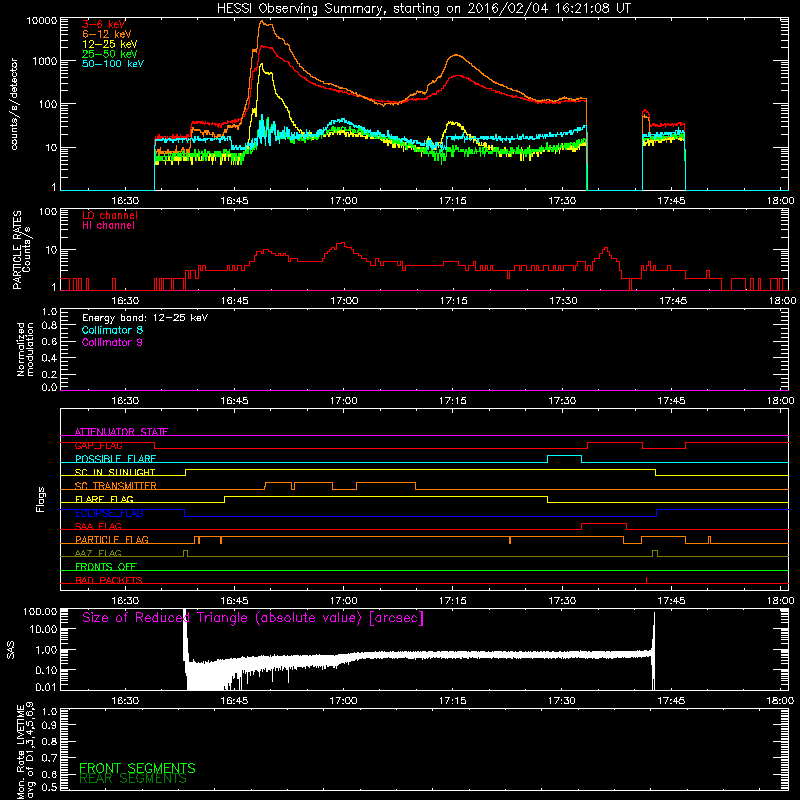The width and height of the screenshot is (800, 800).
Task: Click the 'GAP_FLAG' label
Action: pyautogui.click(x=98, y=445)
